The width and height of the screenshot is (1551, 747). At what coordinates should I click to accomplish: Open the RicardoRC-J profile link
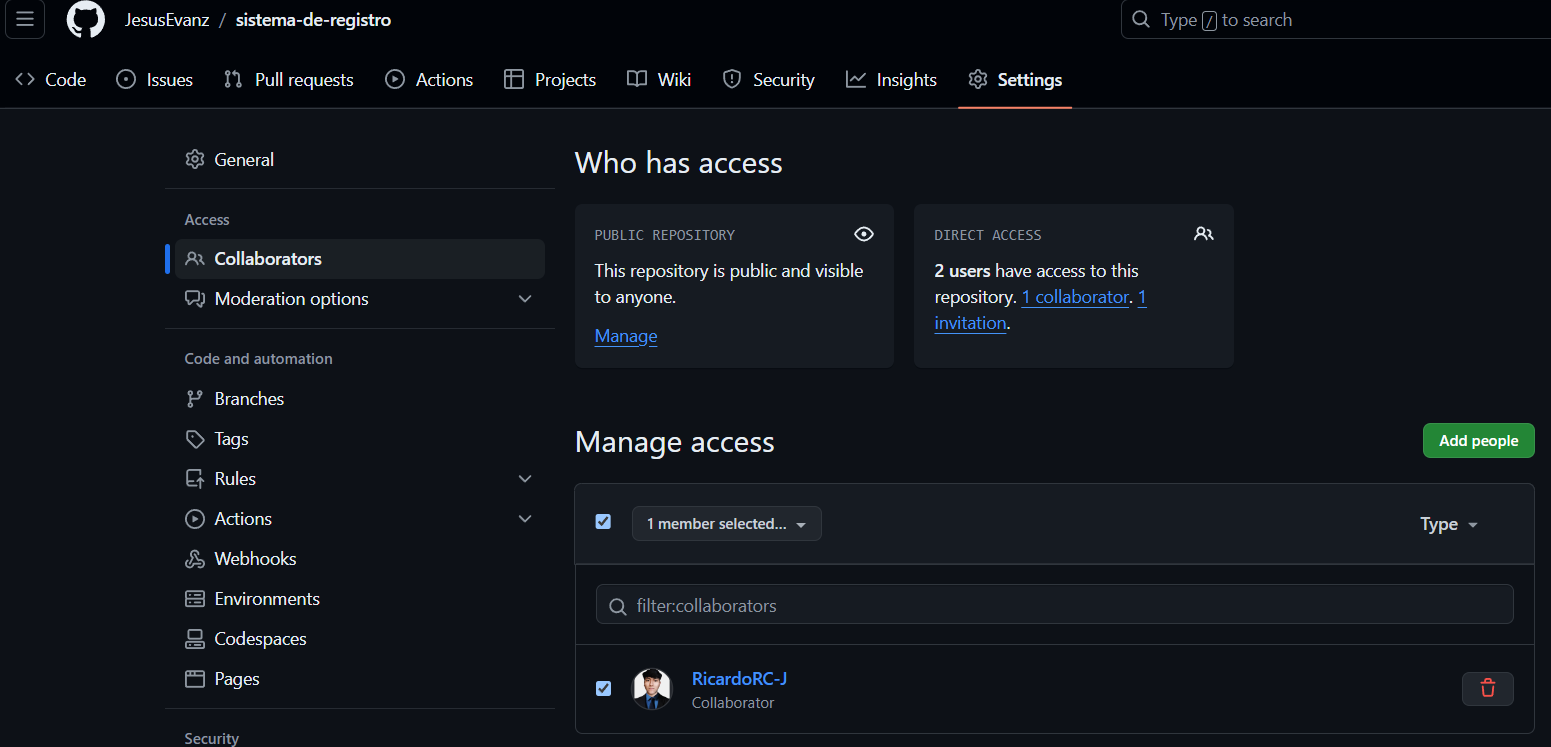coord(740,679)
